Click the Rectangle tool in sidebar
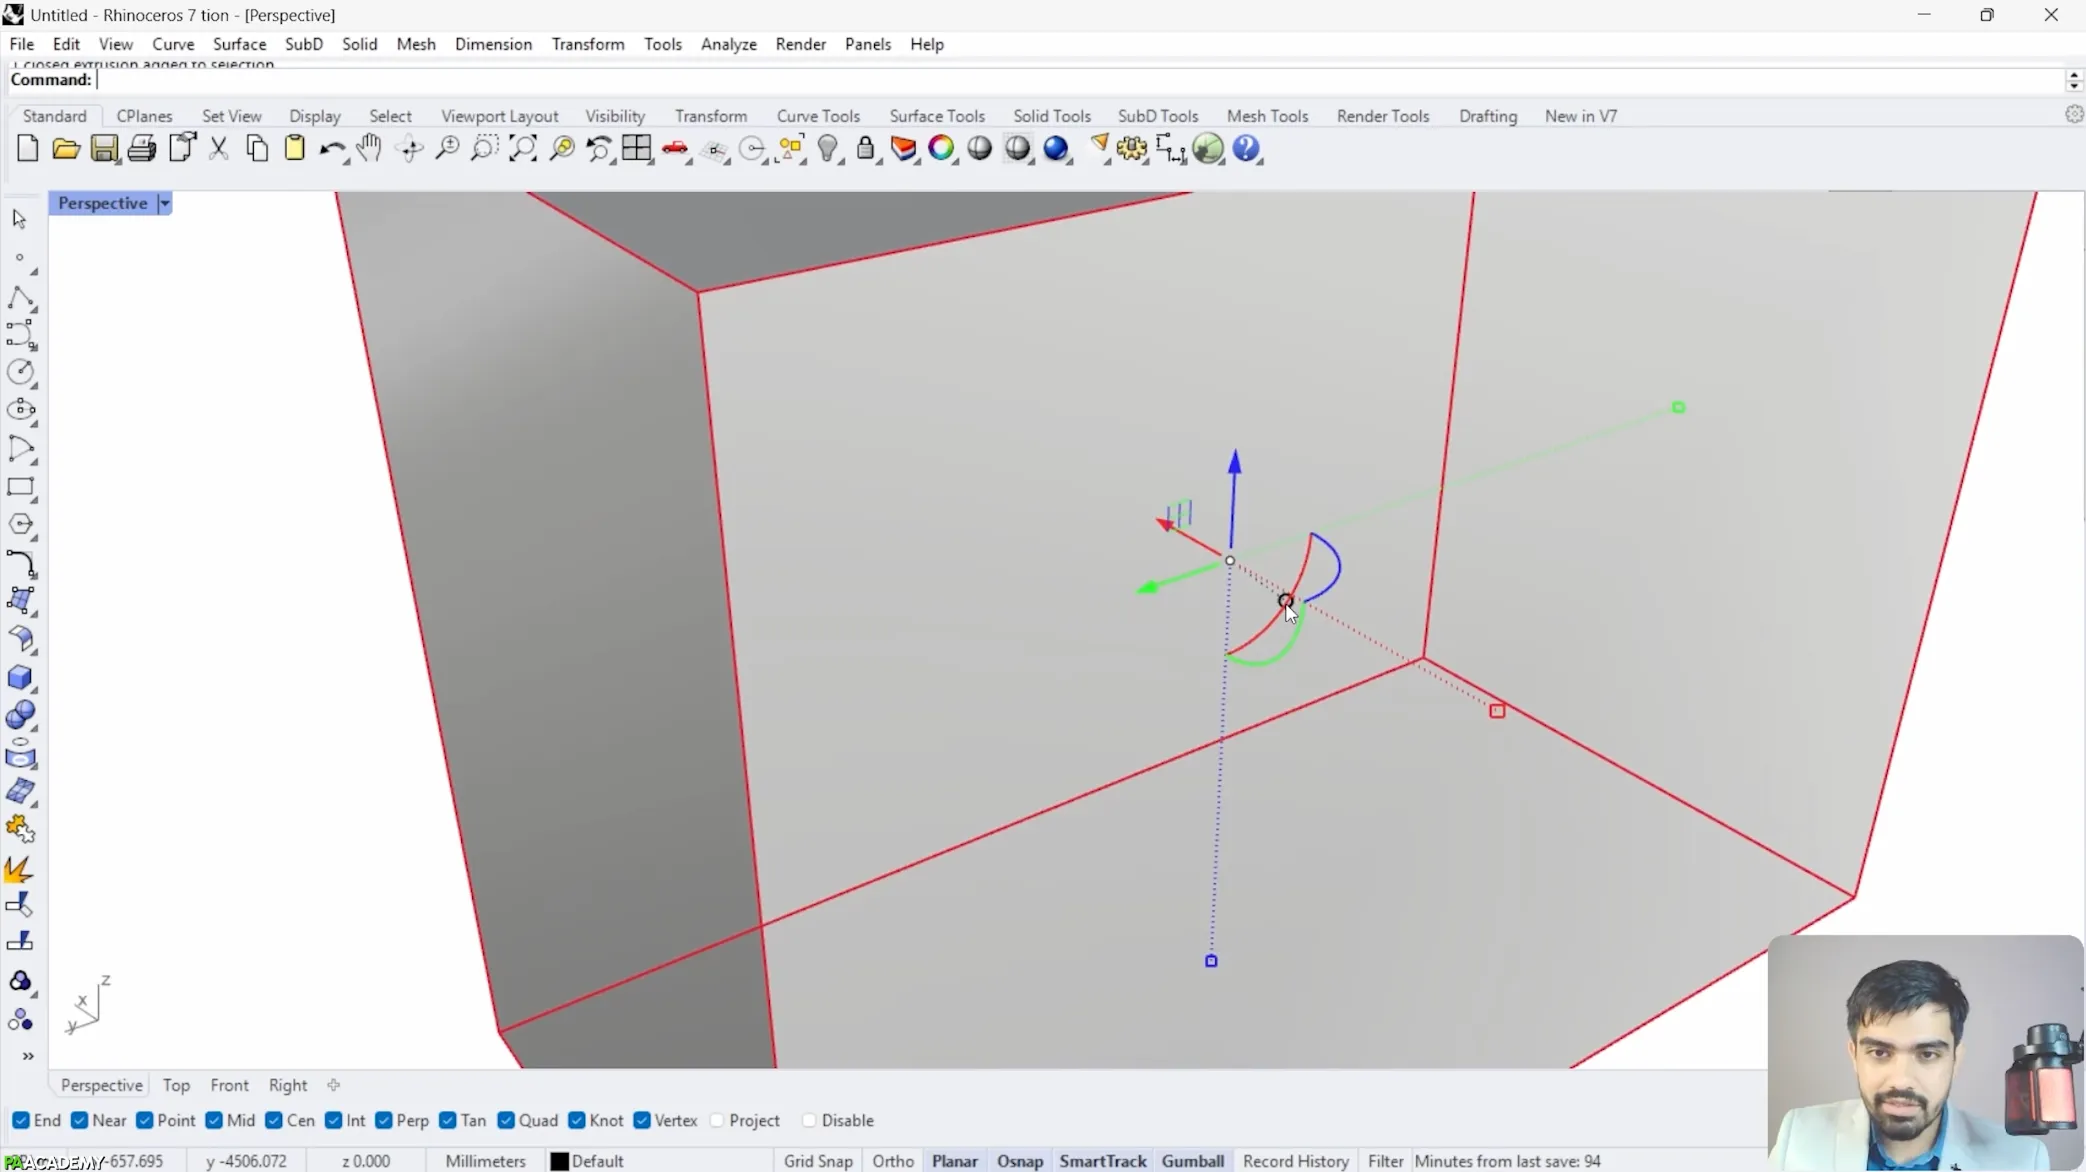Viewport: 2086px width, 1172px height. point(20,488)
